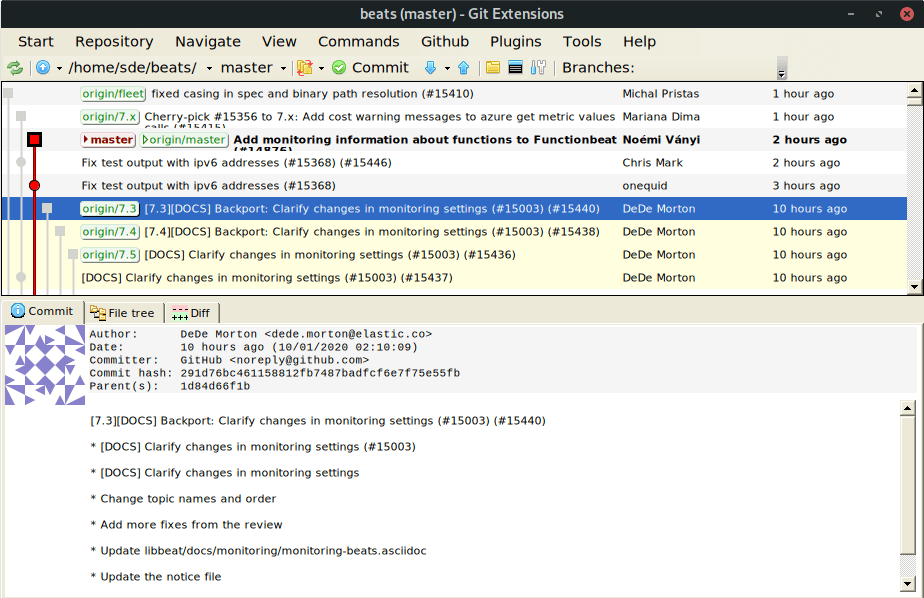Click the stash changes icon in toolbar
The height and width of the screenshot is (598, 924).
(305, 68)
